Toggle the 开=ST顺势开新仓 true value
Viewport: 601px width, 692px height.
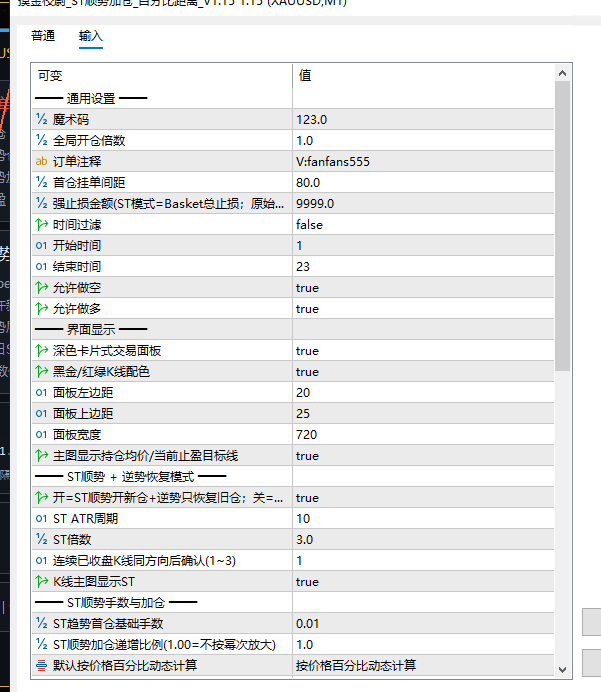pos(423,497)
